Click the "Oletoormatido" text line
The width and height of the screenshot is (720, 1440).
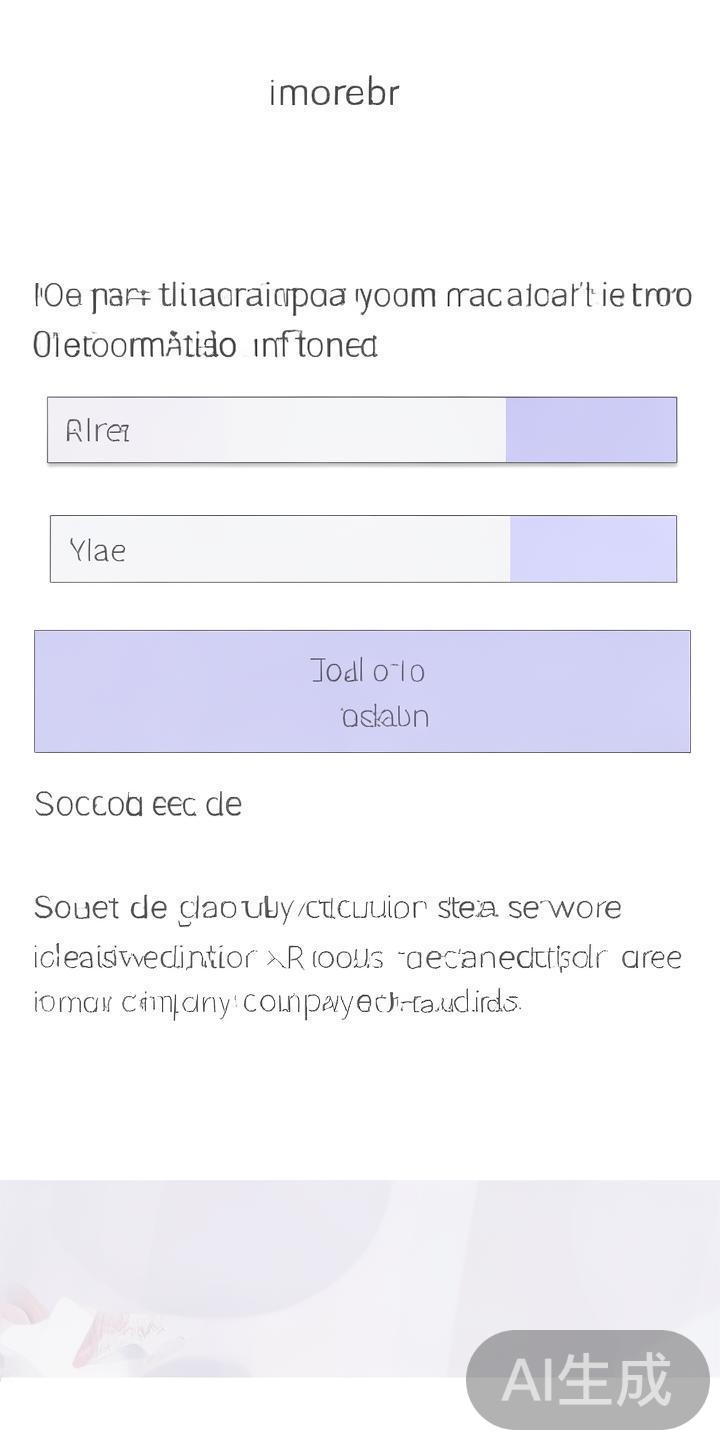point(135,346)
